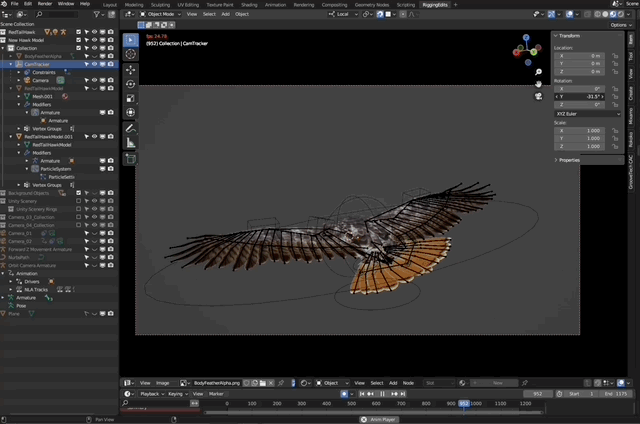Select the Measure tool
This screenshot has width=640, height=424.
(130, 143)
